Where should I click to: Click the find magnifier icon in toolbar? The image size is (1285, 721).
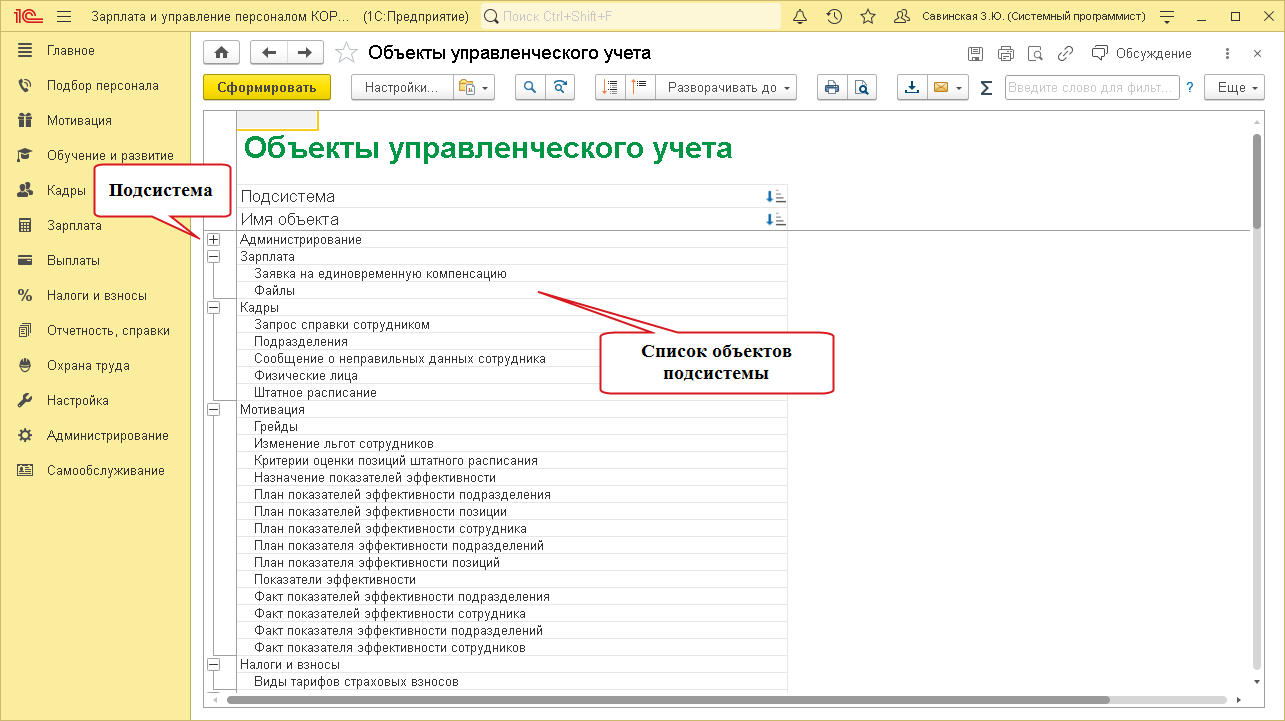pyautogui.click(x=530, y=88)
